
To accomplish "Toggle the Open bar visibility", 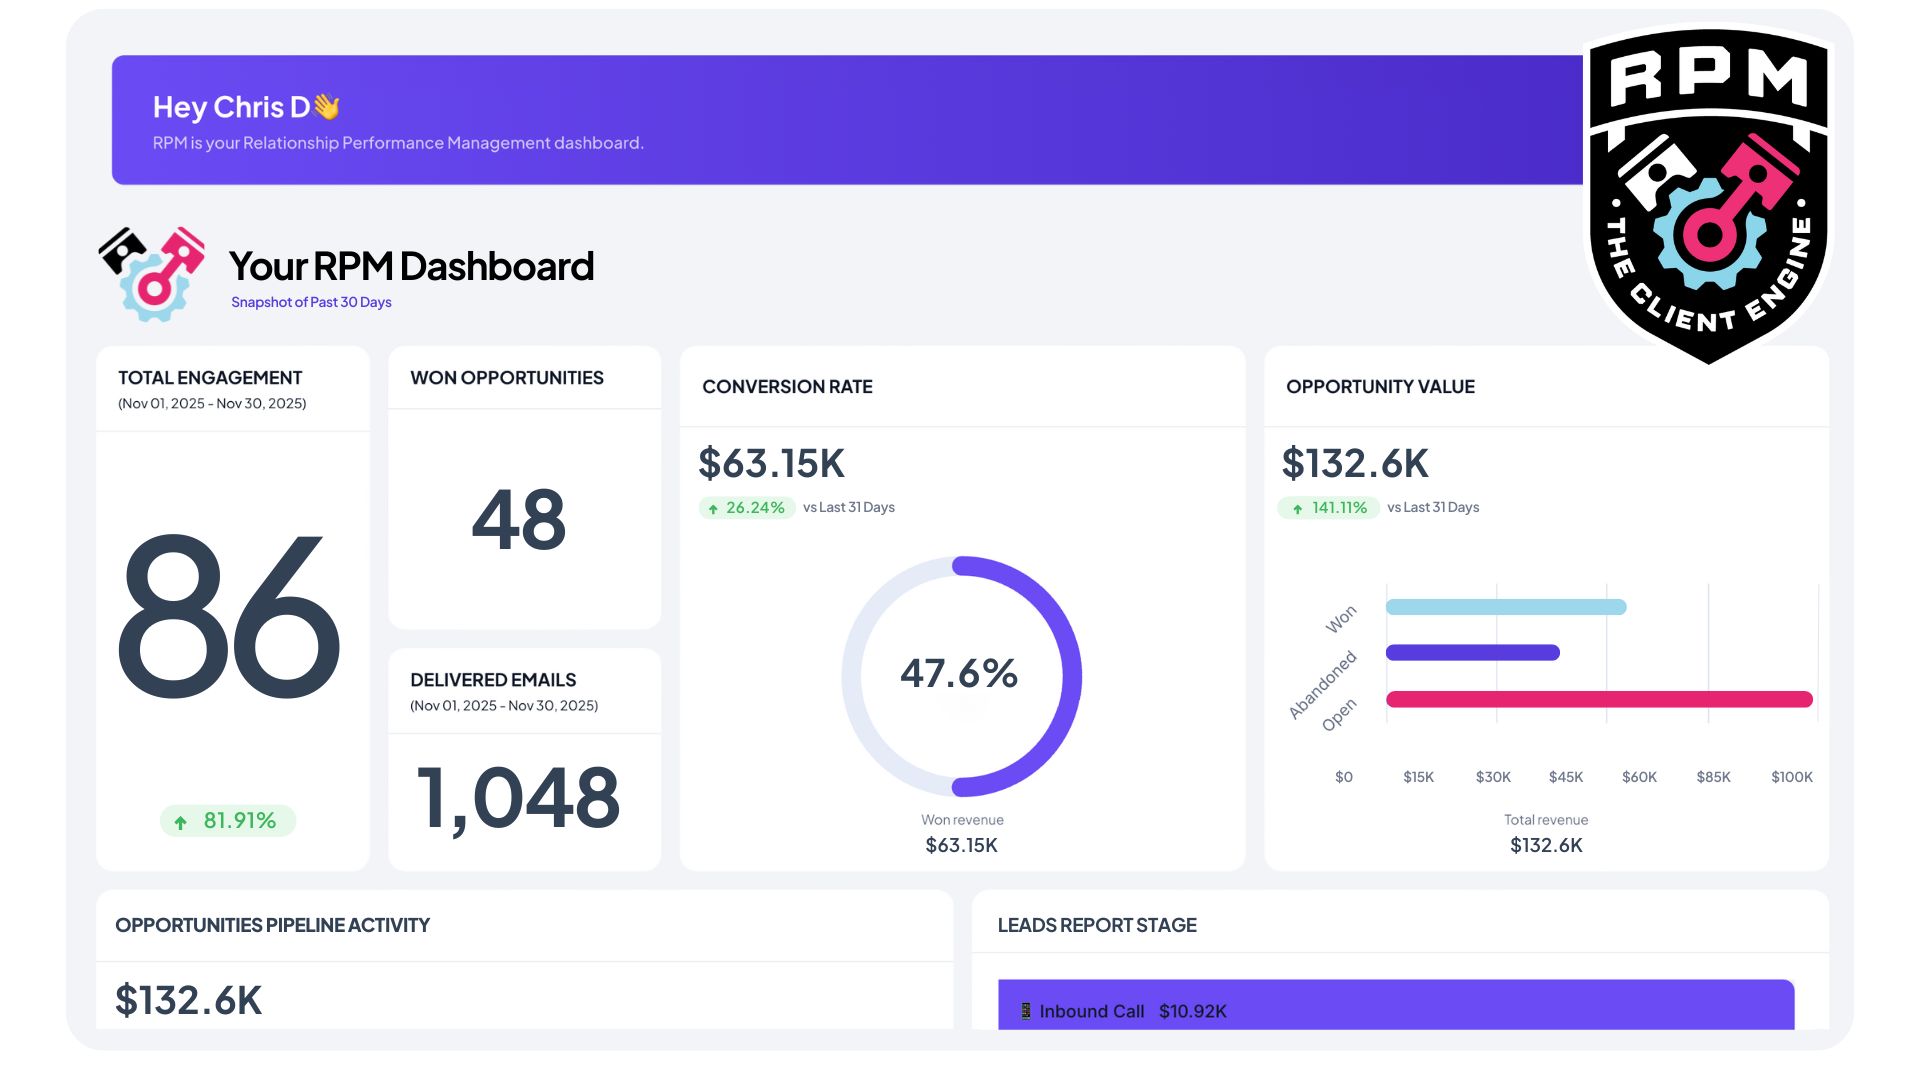I will 1600,699.
